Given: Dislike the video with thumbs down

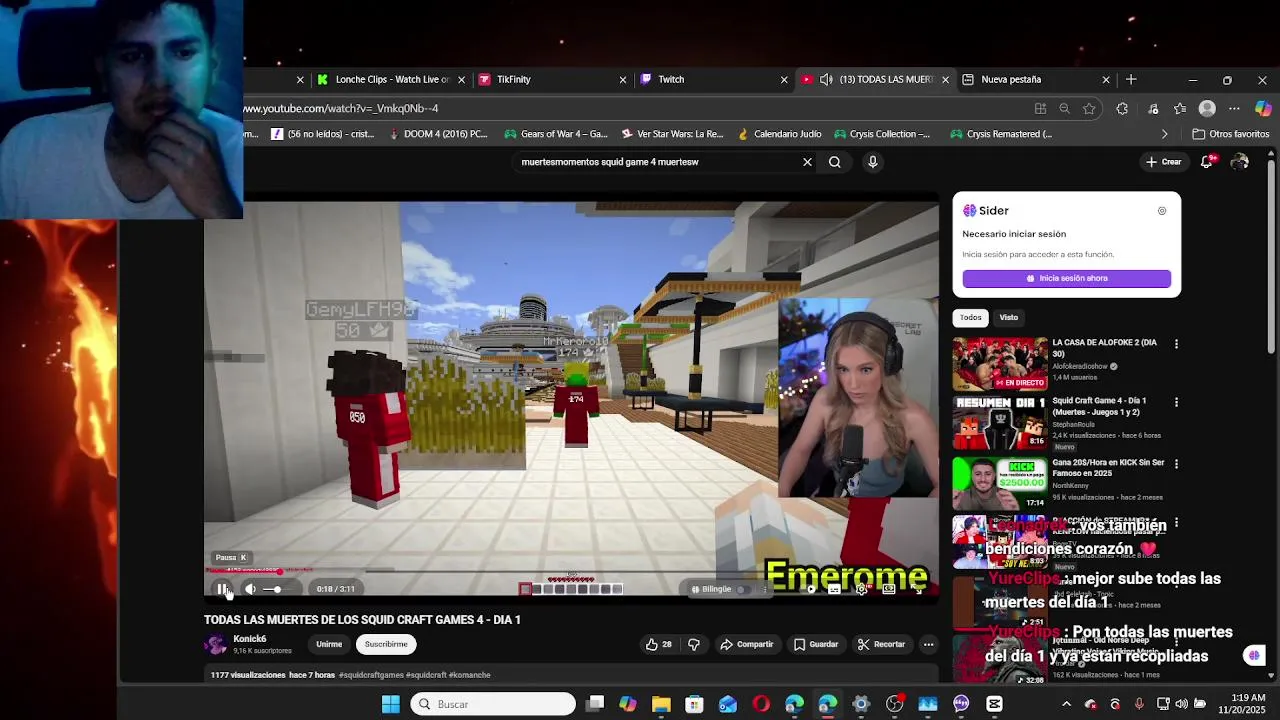Looking at the screenshot, I should point(693,645).
